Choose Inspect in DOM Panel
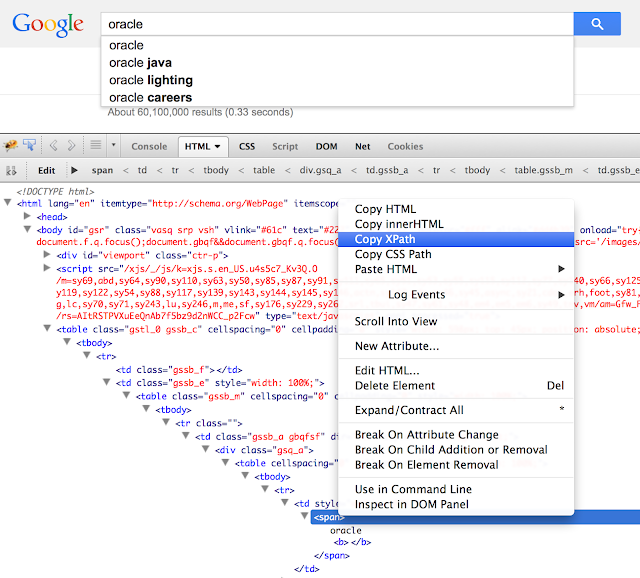 [x=456, y=505]
